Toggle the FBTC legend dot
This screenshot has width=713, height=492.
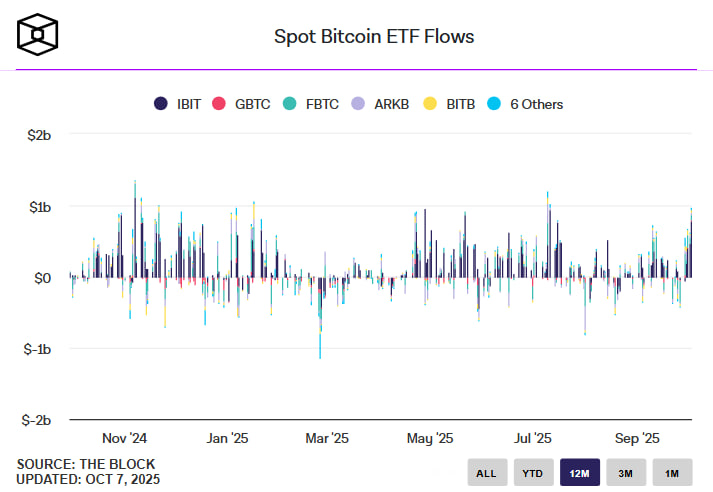(x=290, y=104)
